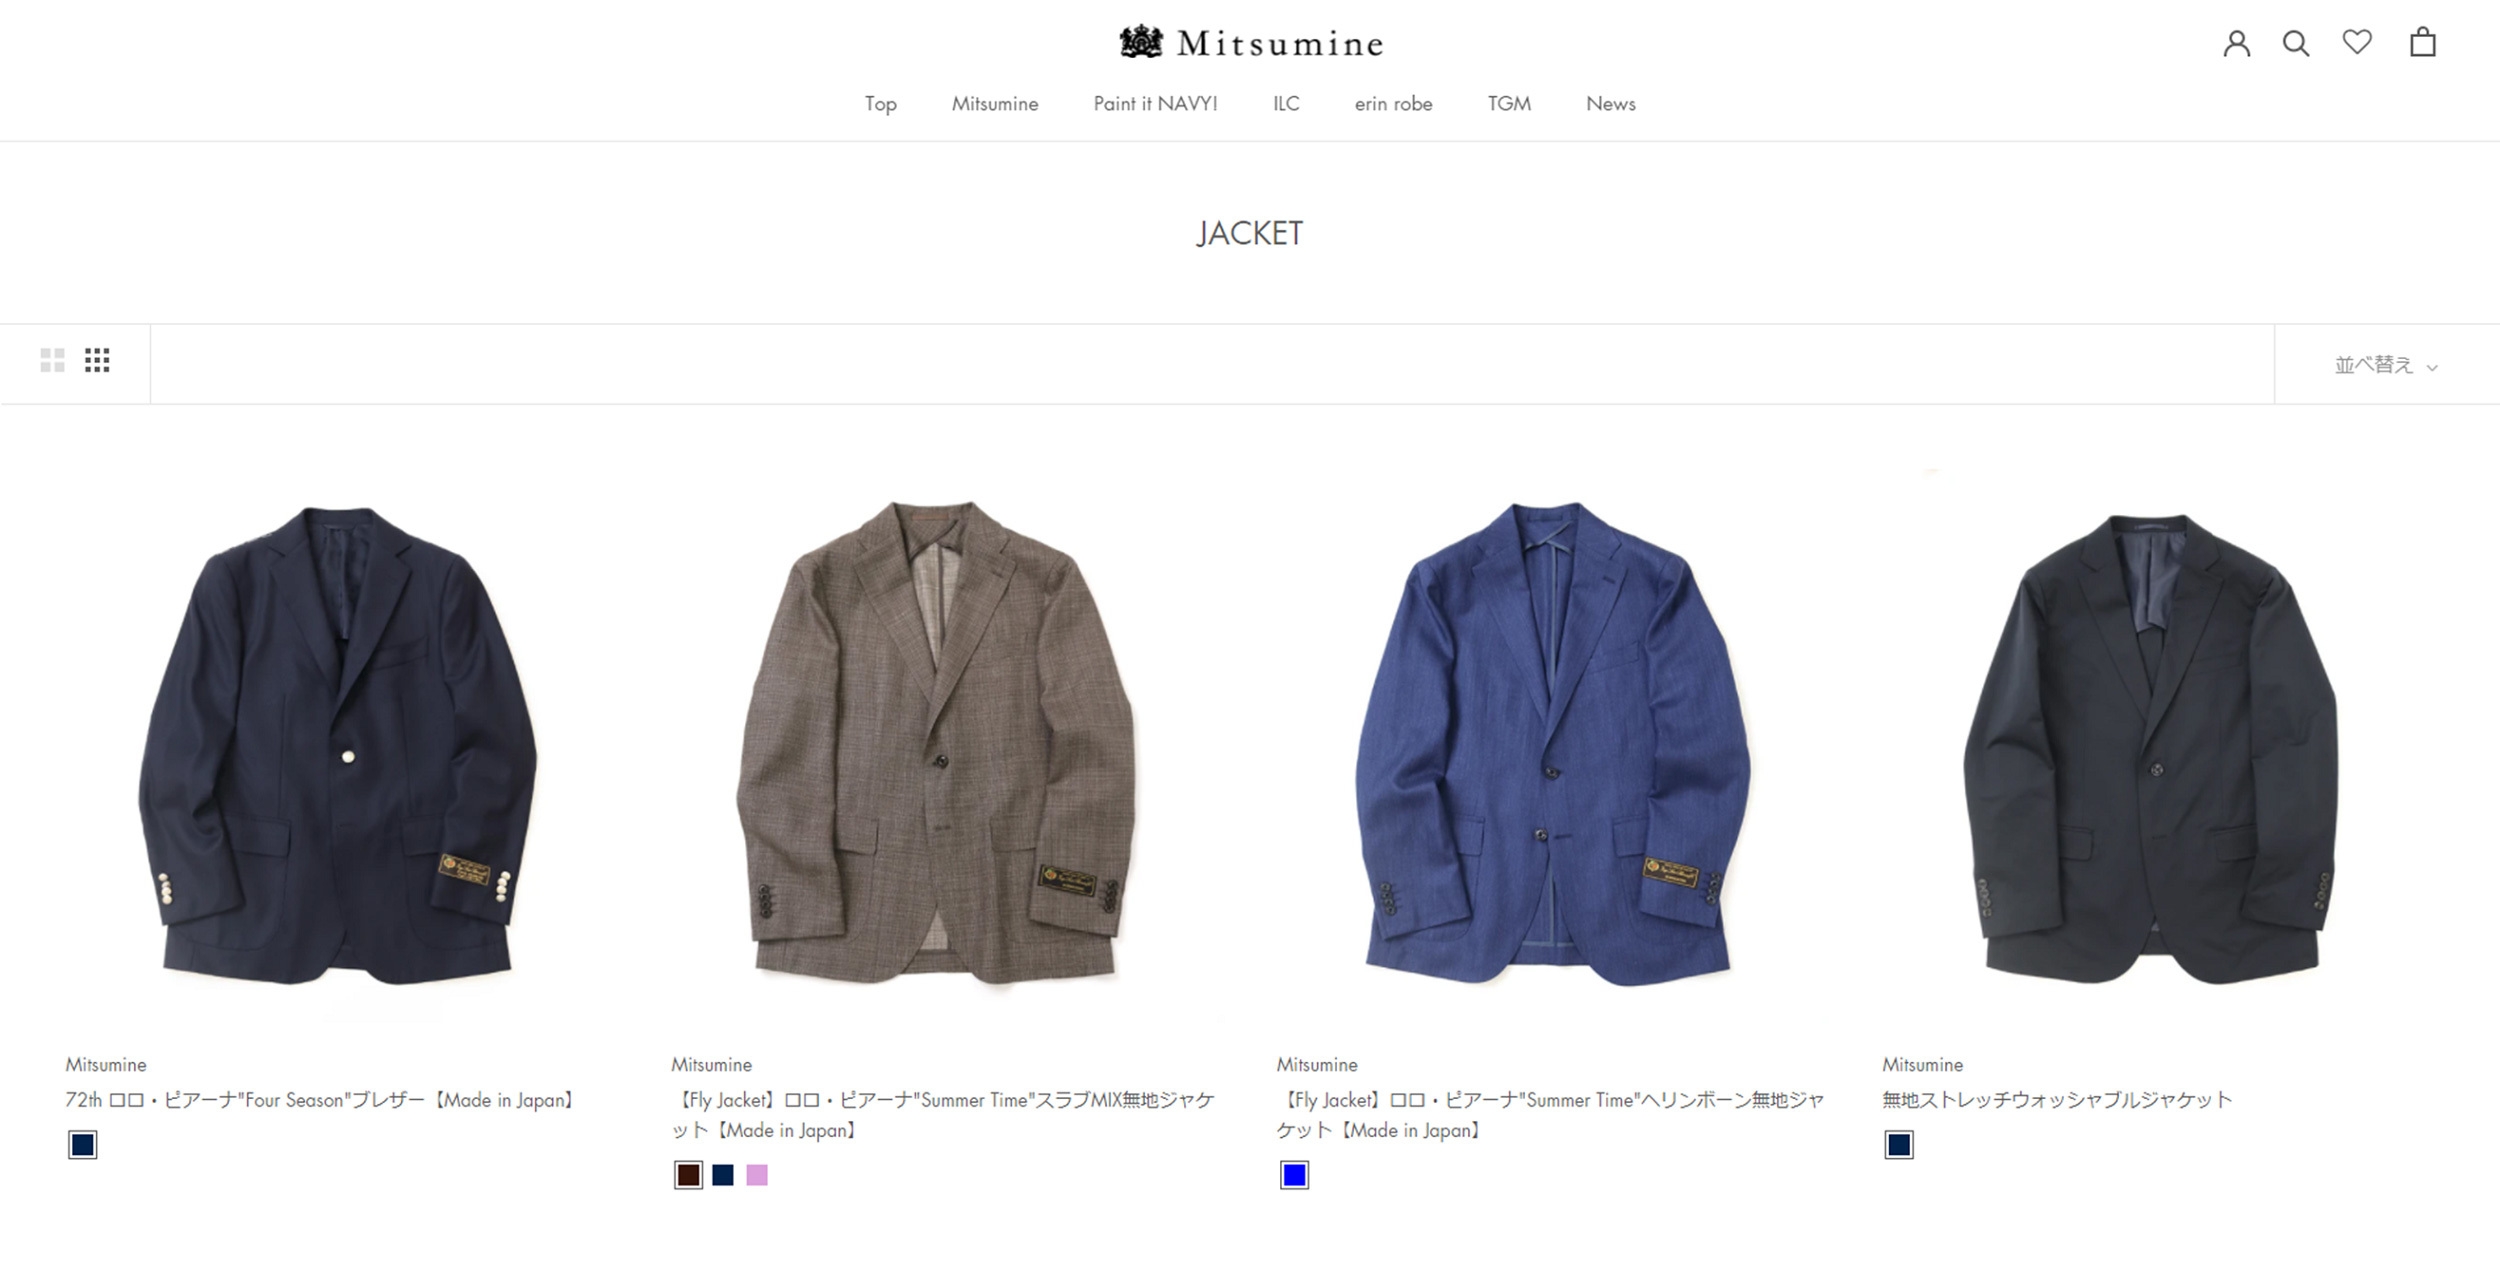Click the brown Slub MIX jacket thumbnail

pyautogui.click(x=936, y=741)
